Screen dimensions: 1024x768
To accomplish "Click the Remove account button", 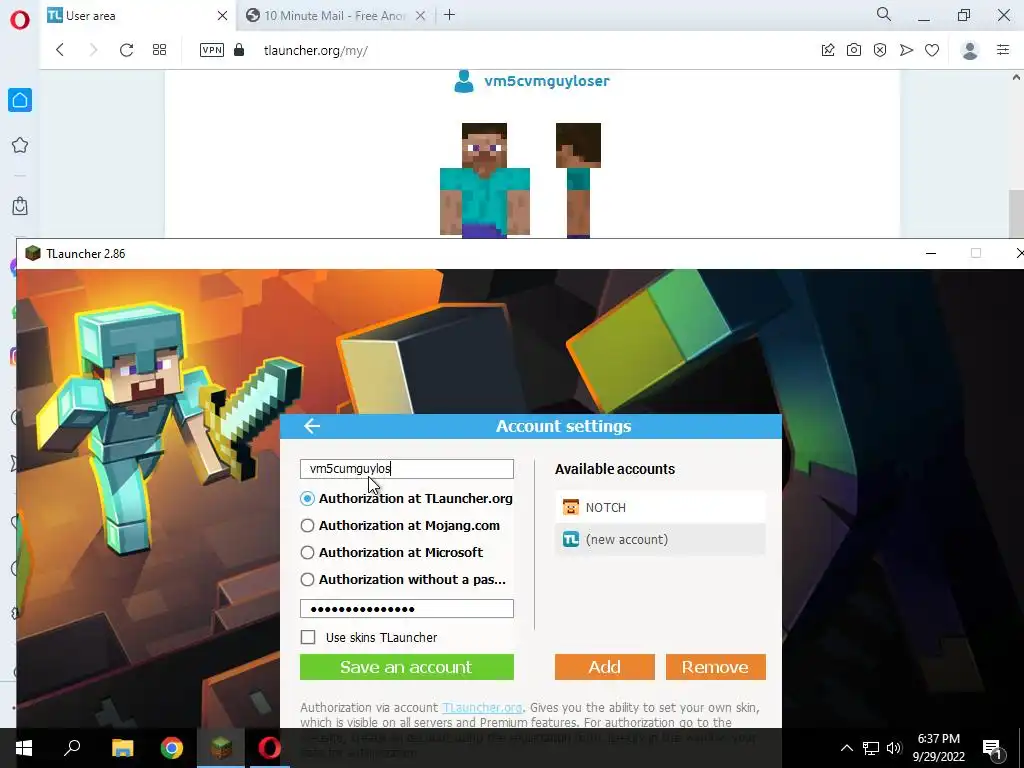I will click(716, 667).
